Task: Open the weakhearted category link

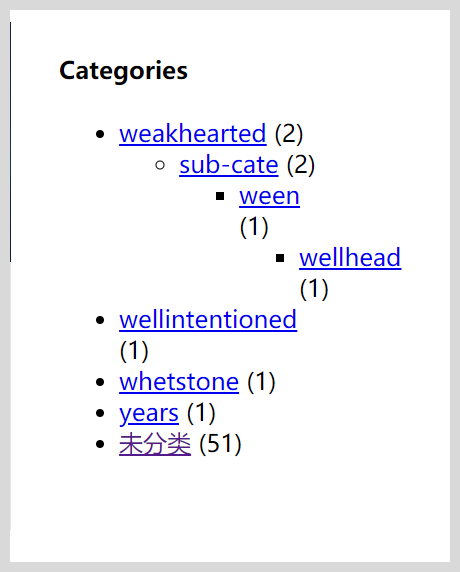Action: (193, 134)
